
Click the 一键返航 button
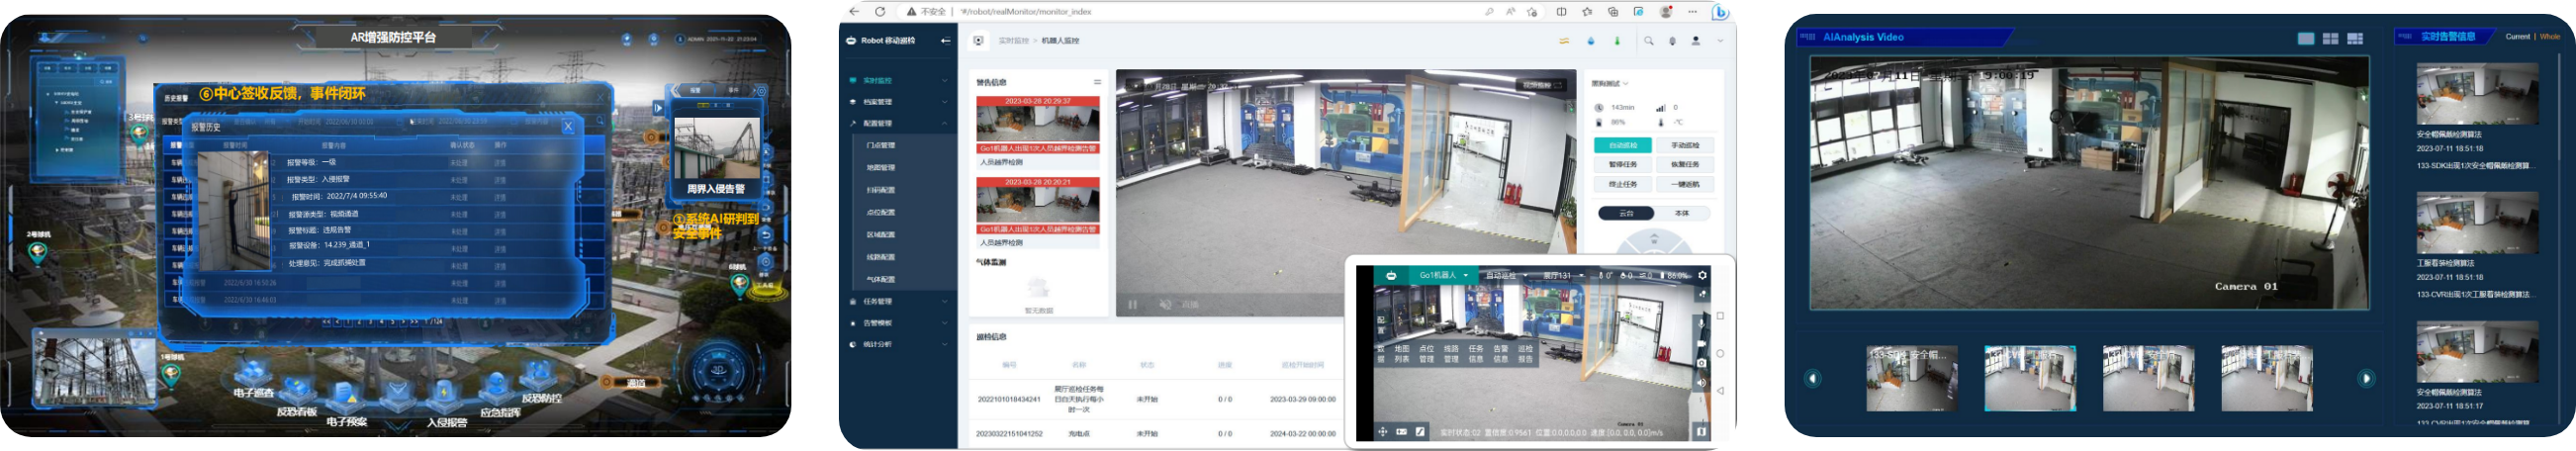click(1684, 185)
